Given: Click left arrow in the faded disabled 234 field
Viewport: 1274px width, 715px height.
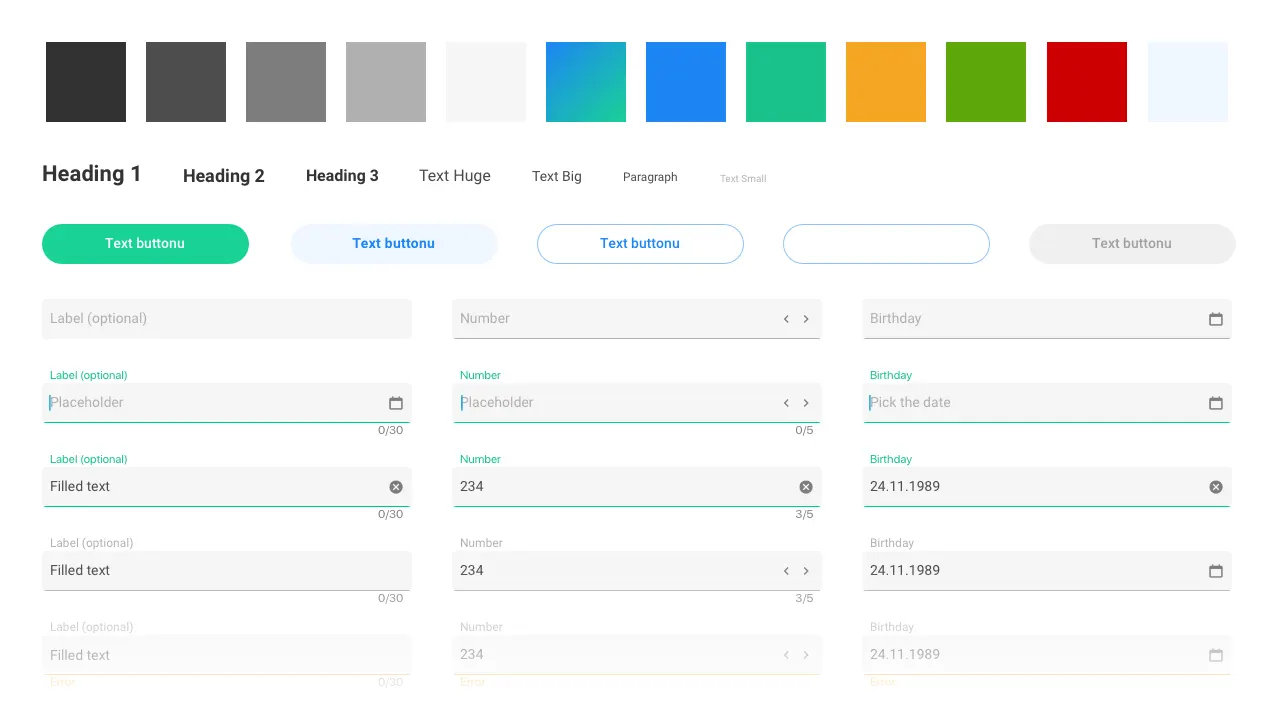Looking at the screenshot, I should coord(786,655).
